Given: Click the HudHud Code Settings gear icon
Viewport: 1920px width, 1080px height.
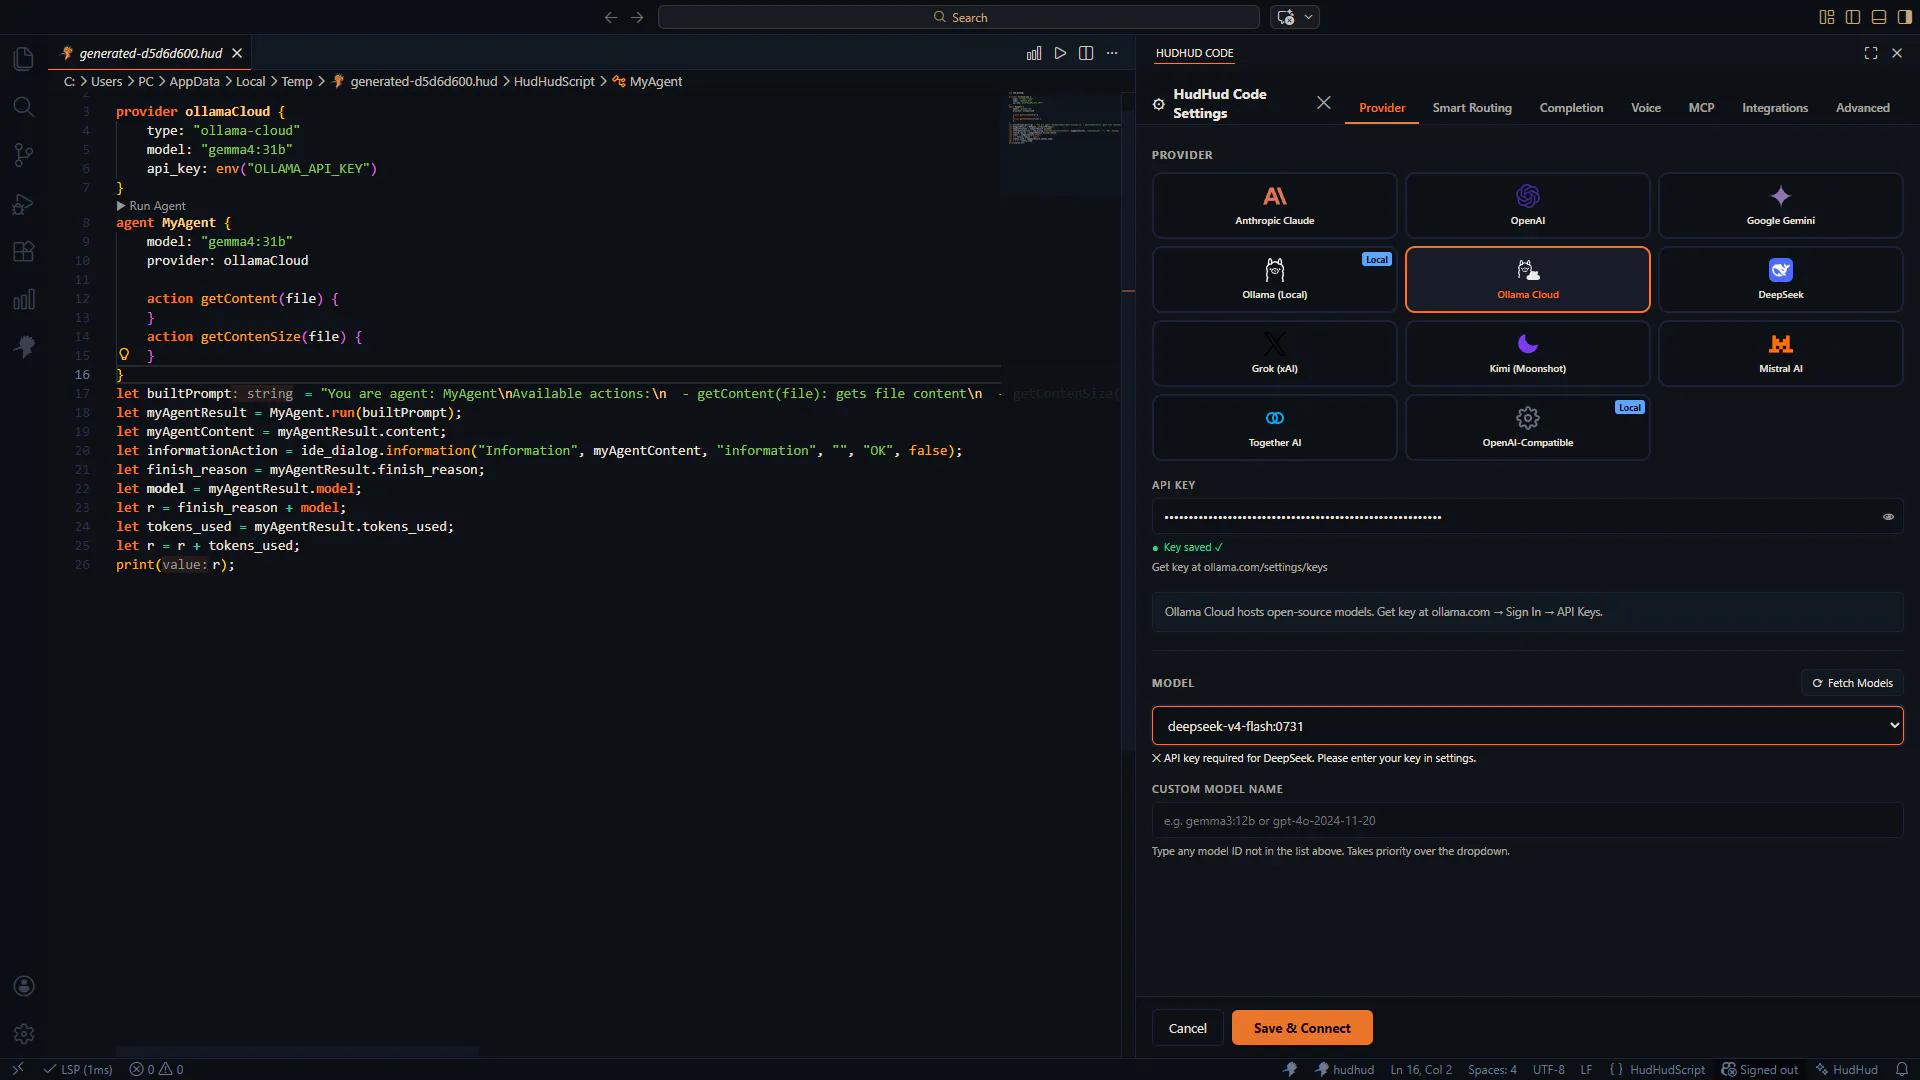Looking at the screenshot, I should click(1159, 104).
